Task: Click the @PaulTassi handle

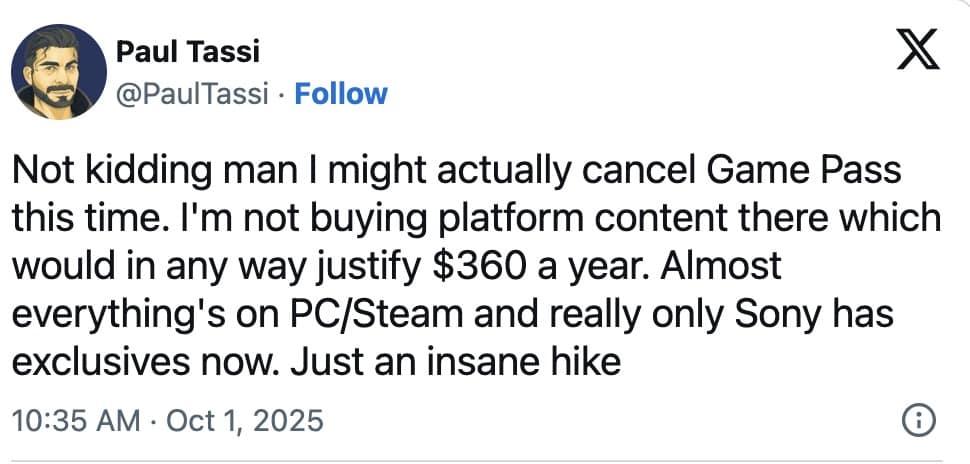Action: tap(193, 94)
